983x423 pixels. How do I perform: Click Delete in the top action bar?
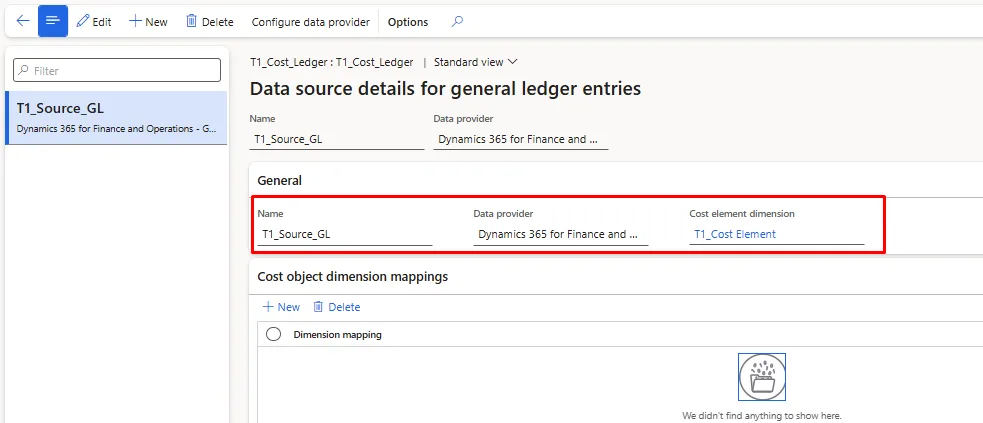point(210,21)
